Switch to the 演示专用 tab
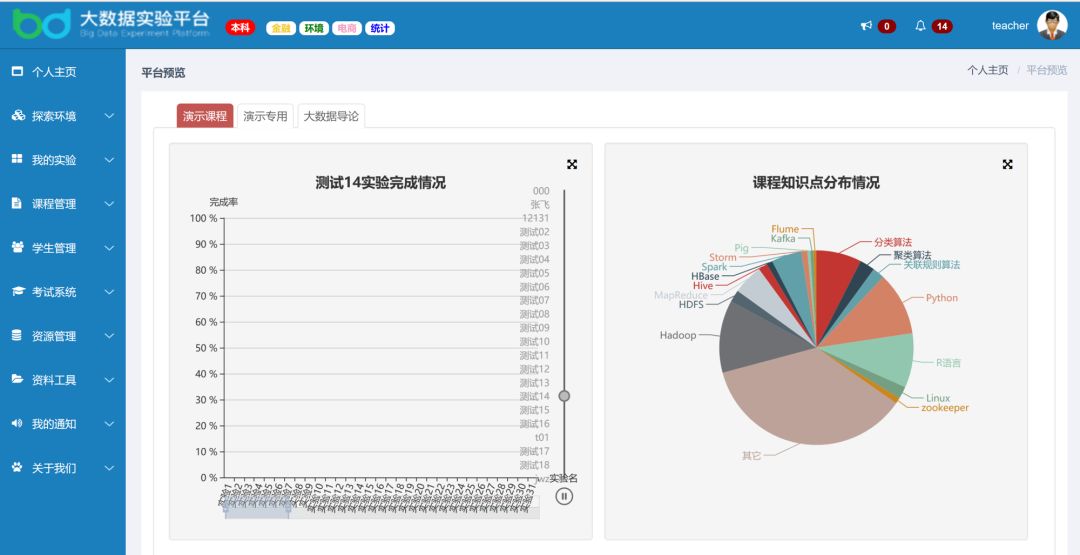The width and height of the screenshot is (1080, 555). coord(265,116)
